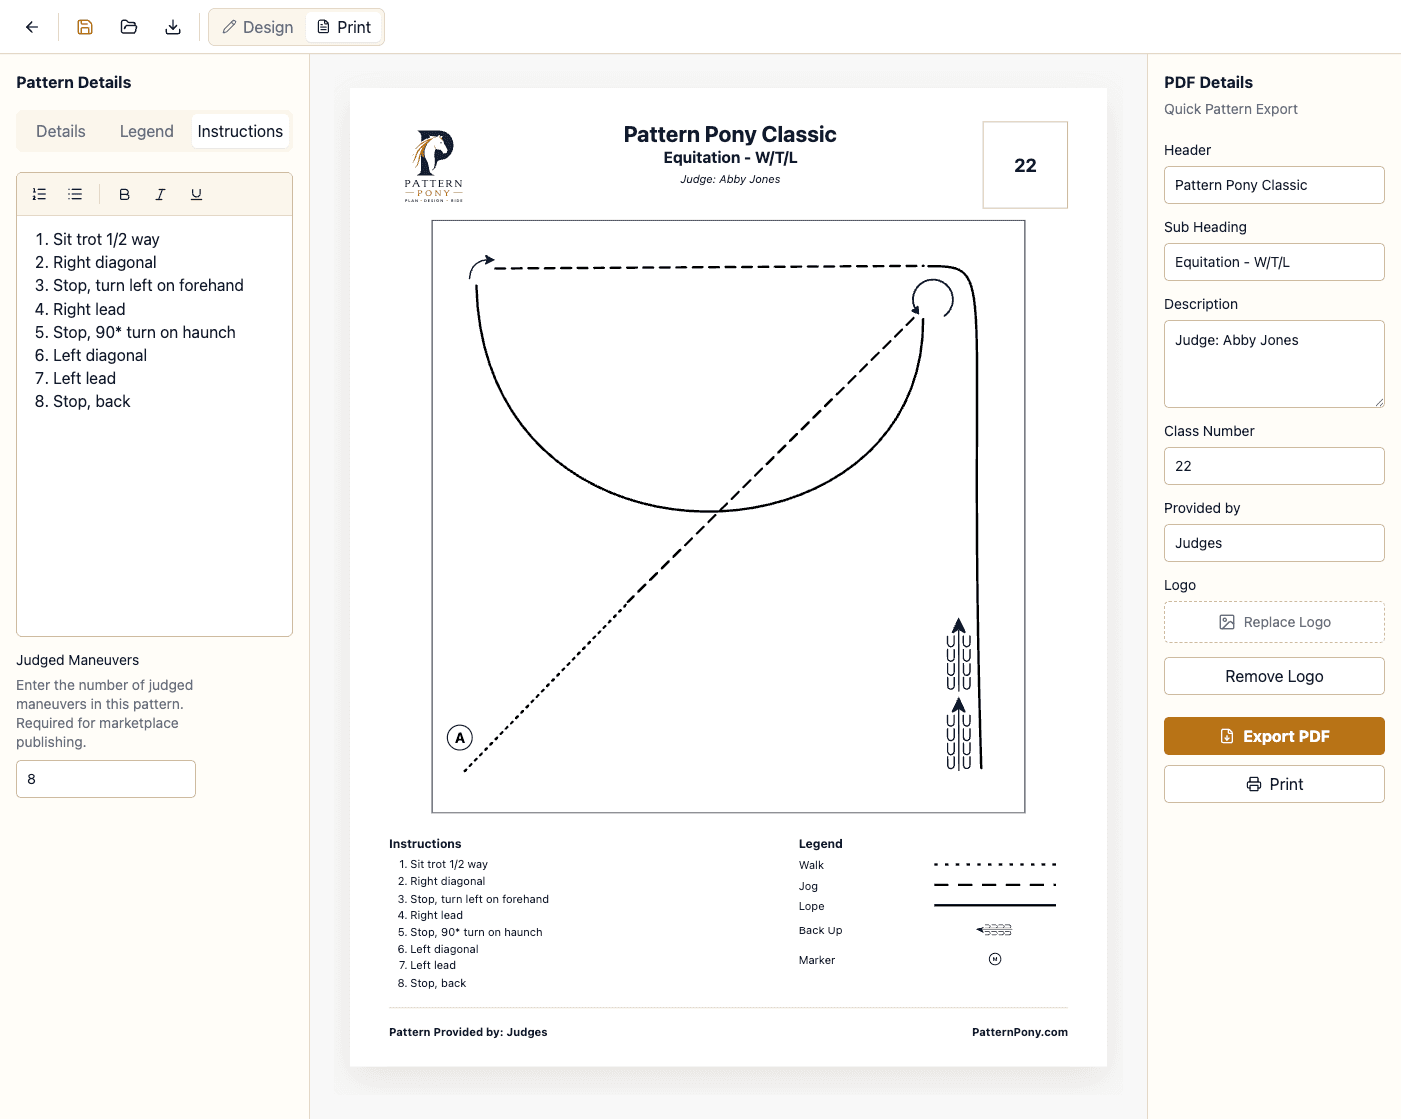Click marker A on the pattern diagram
The image size is (1401, 1119).
click(x=460, y=738)
